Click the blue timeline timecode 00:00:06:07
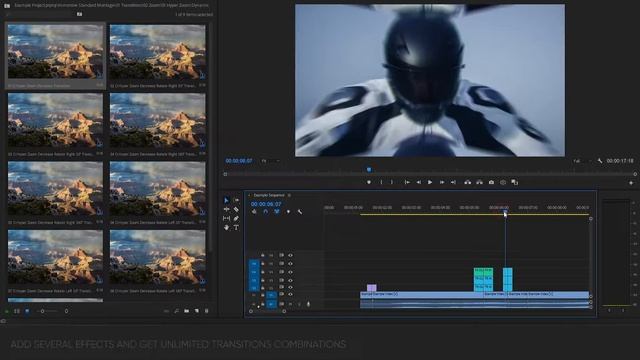This screenshot has height=360, width=640. 266,204
